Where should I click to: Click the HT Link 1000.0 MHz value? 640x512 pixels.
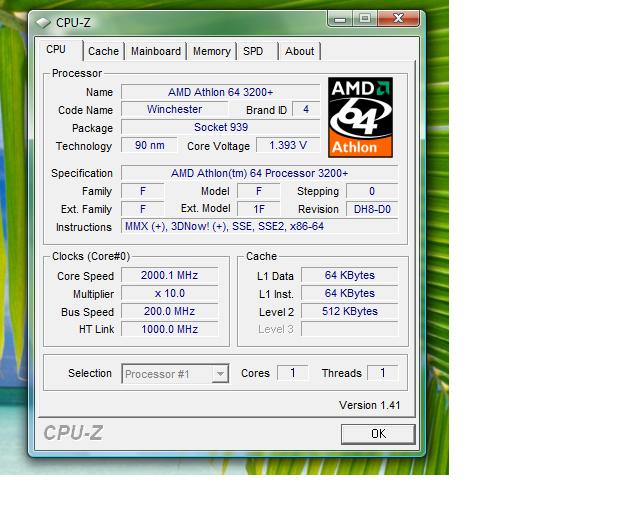[169, 329]
